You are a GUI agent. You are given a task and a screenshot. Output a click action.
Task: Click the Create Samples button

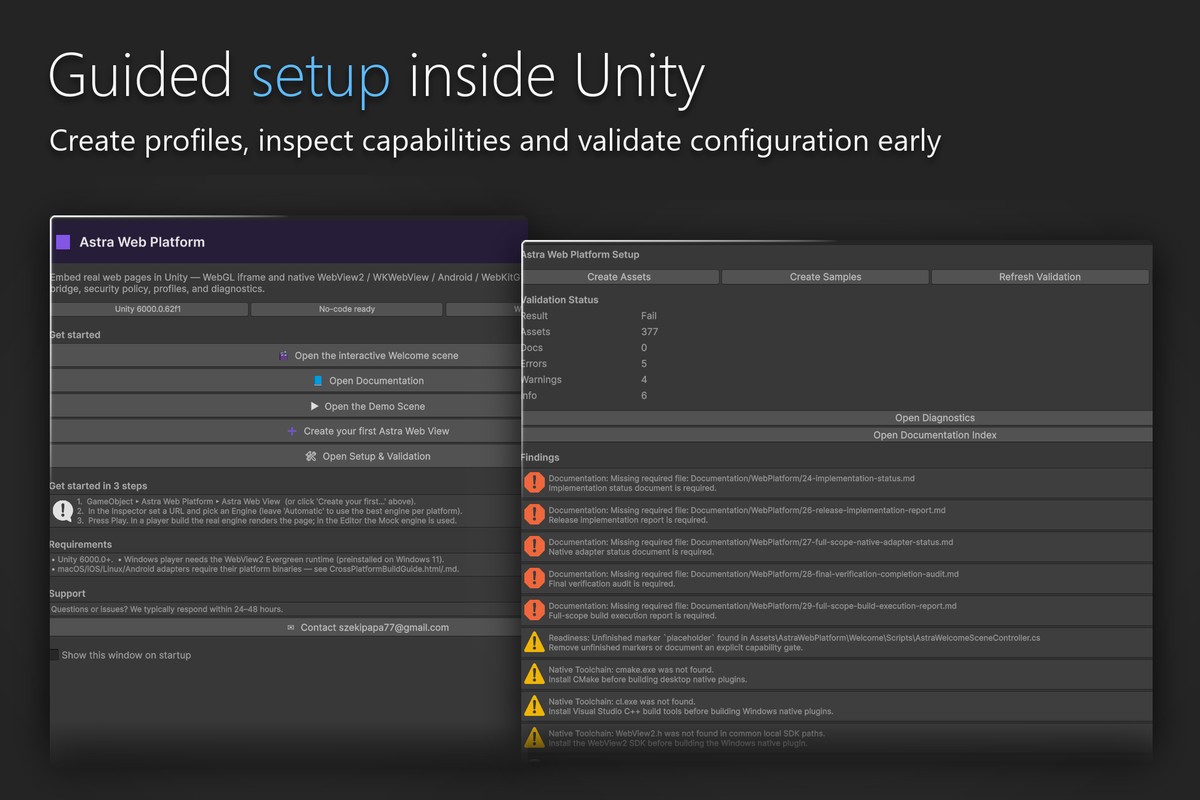(x=825, y=277)
